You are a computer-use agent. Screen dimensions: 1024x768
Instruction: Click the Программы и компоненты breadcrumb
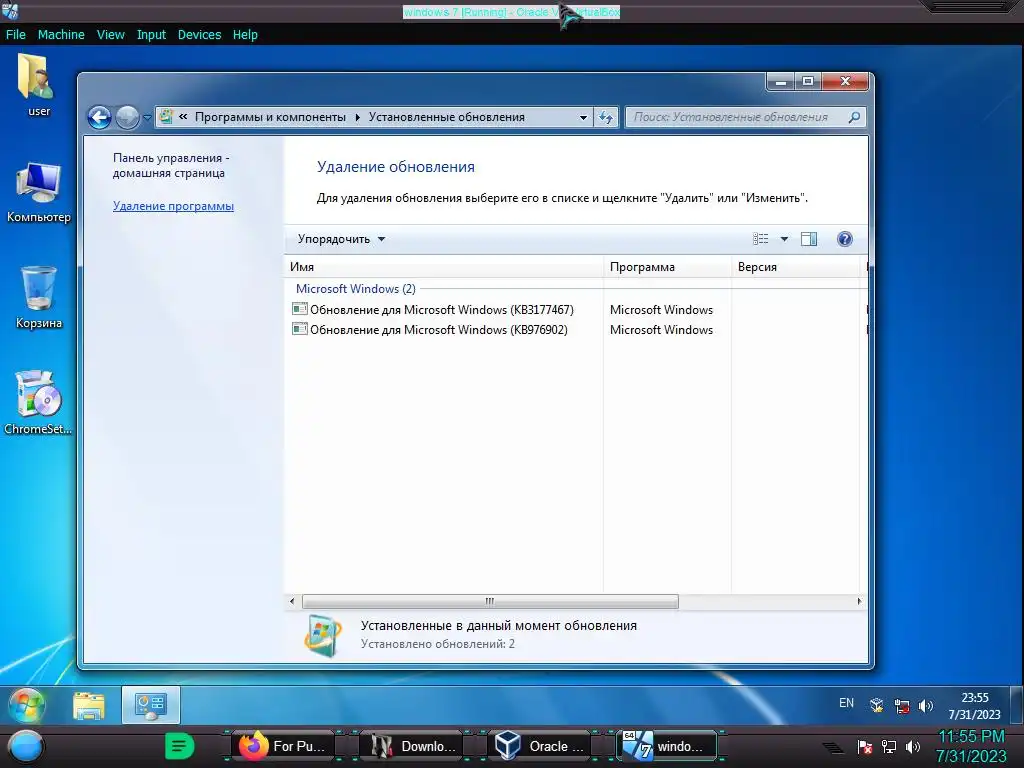pyautogui.click(x=270, y=117)
